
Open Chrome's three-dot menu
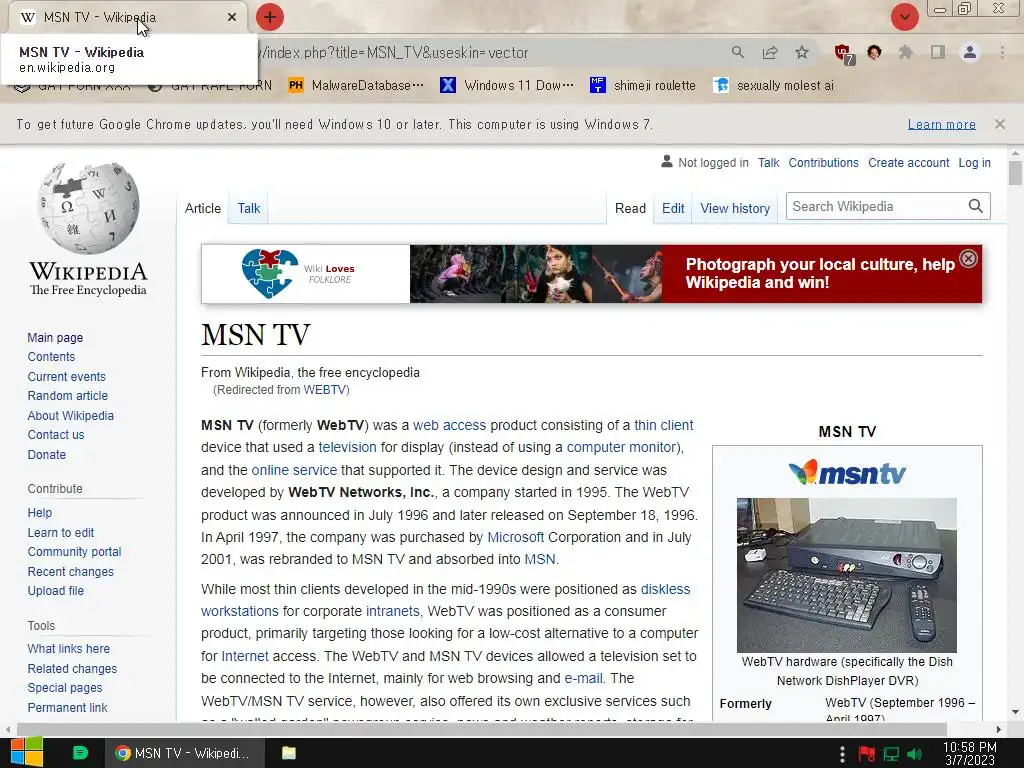(1002, 52)
